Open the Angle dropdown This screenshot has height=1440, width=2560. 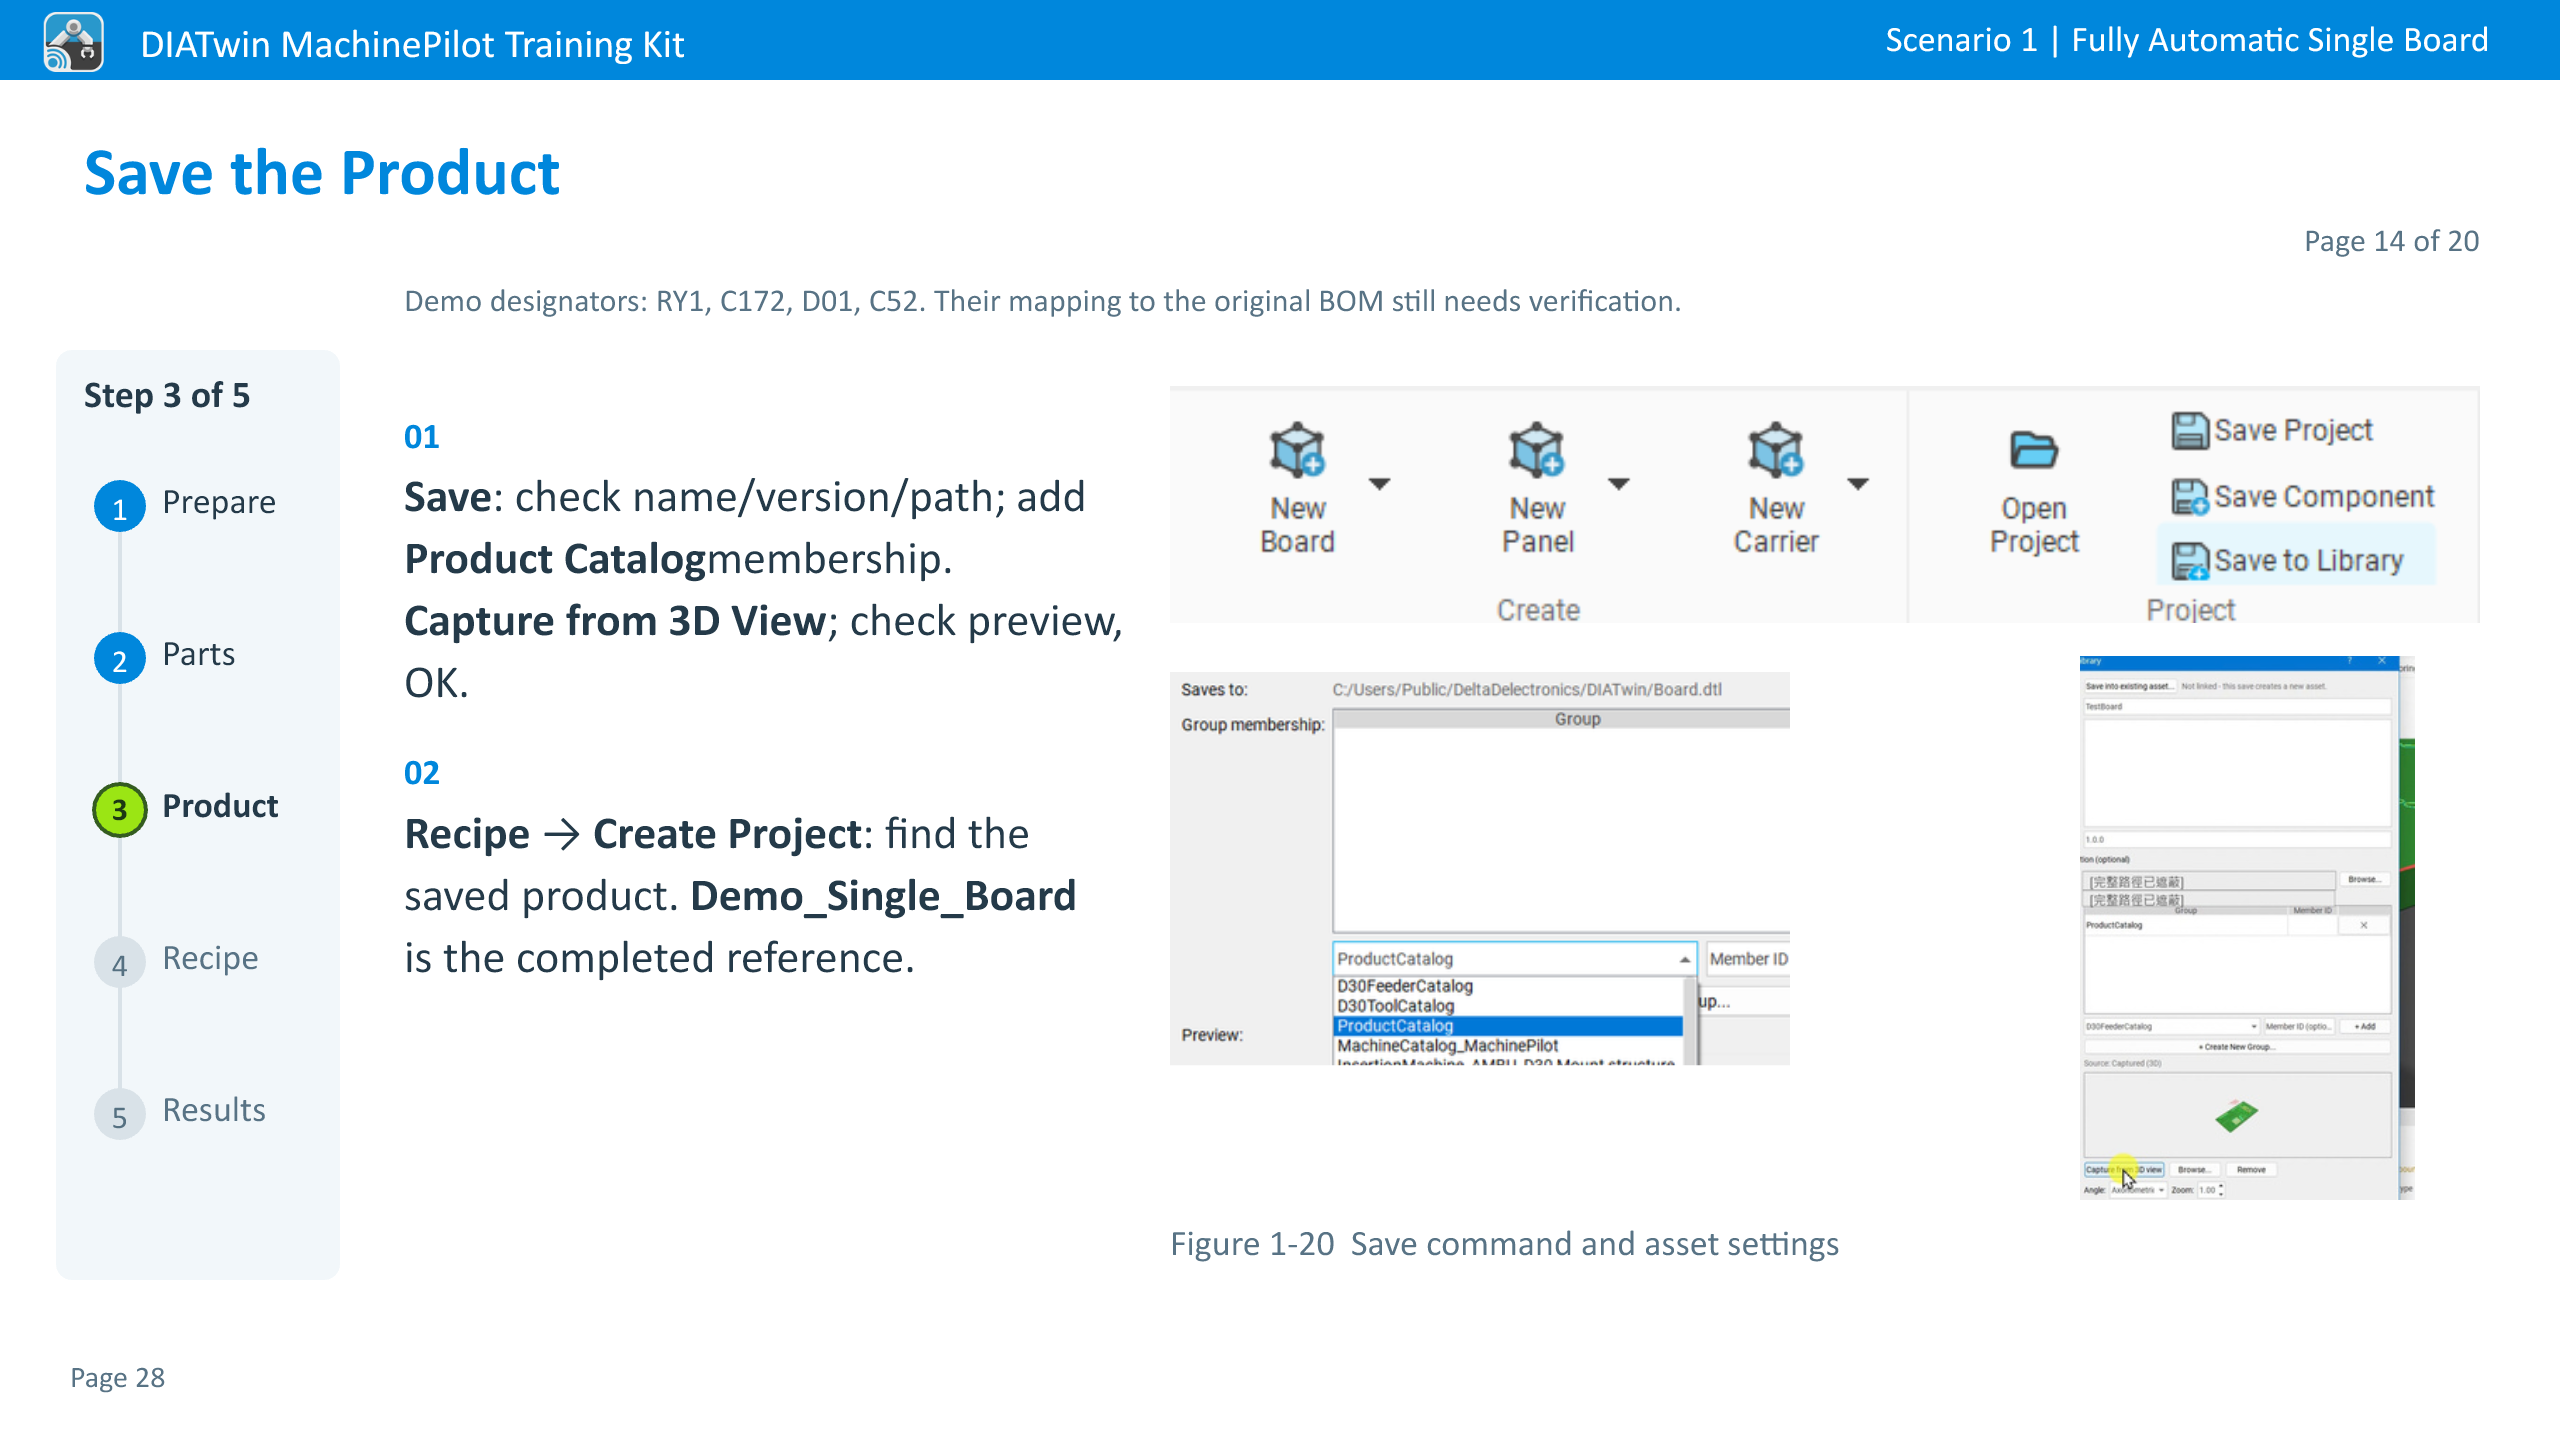[x=2139, y=1190]
